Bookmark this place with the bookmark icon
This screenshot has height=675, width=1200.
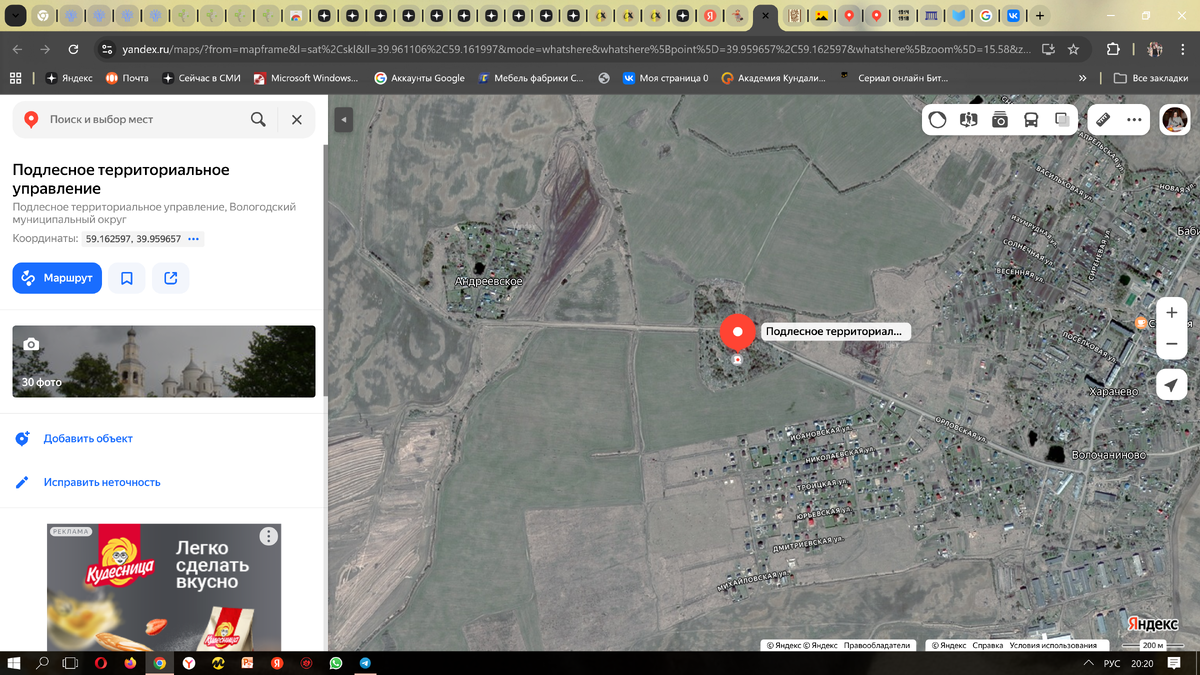(127, 278)
